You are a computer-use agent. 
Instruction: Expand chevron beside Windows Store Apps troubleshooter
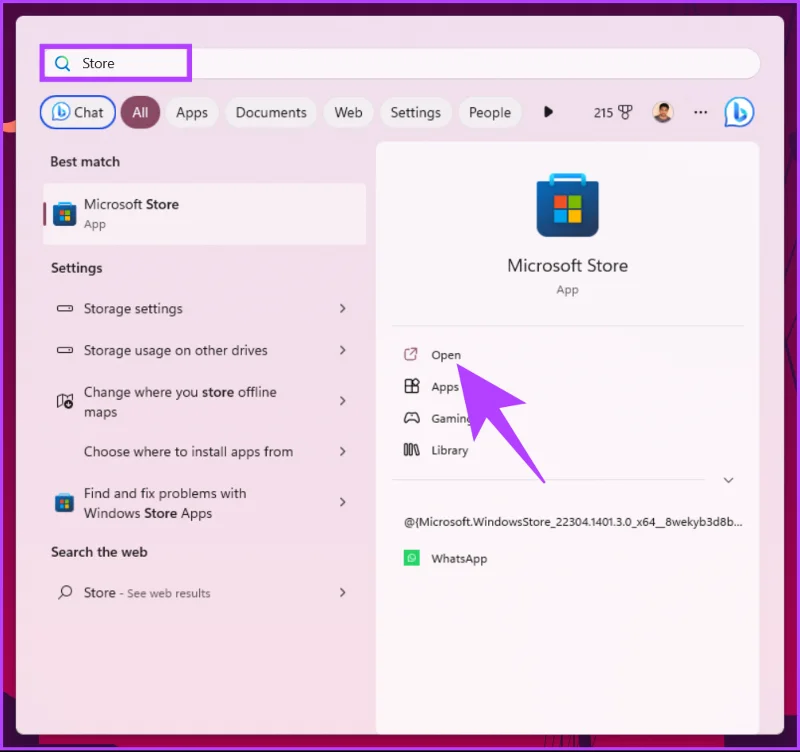tap(342, 503)
